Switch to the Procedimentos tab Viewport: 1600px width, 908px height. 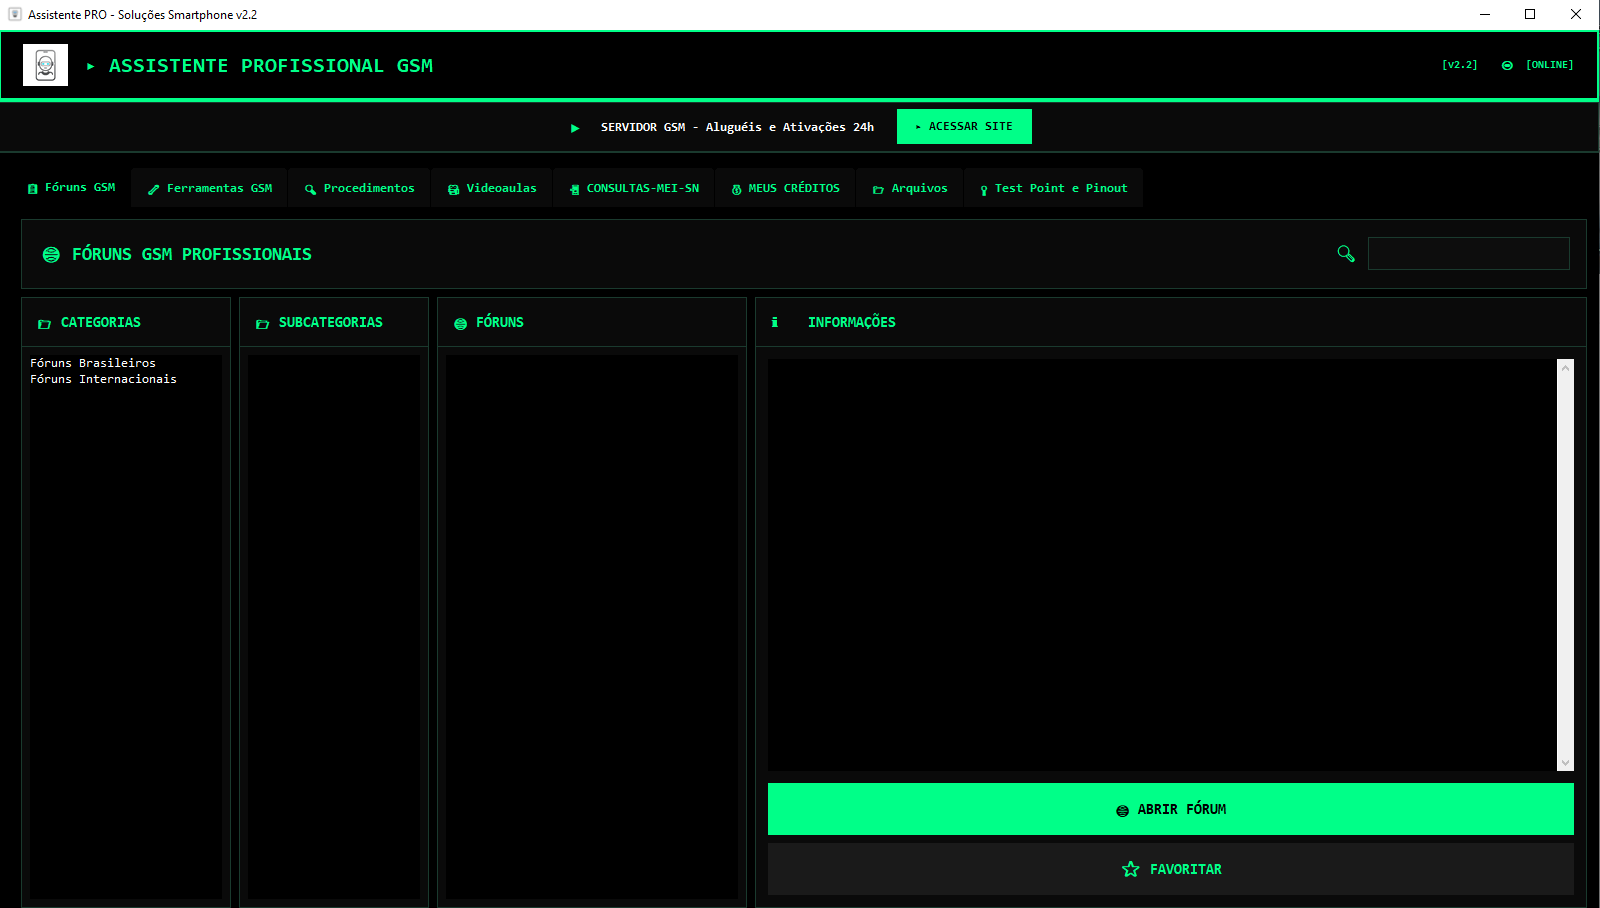[x=359, y=188]
